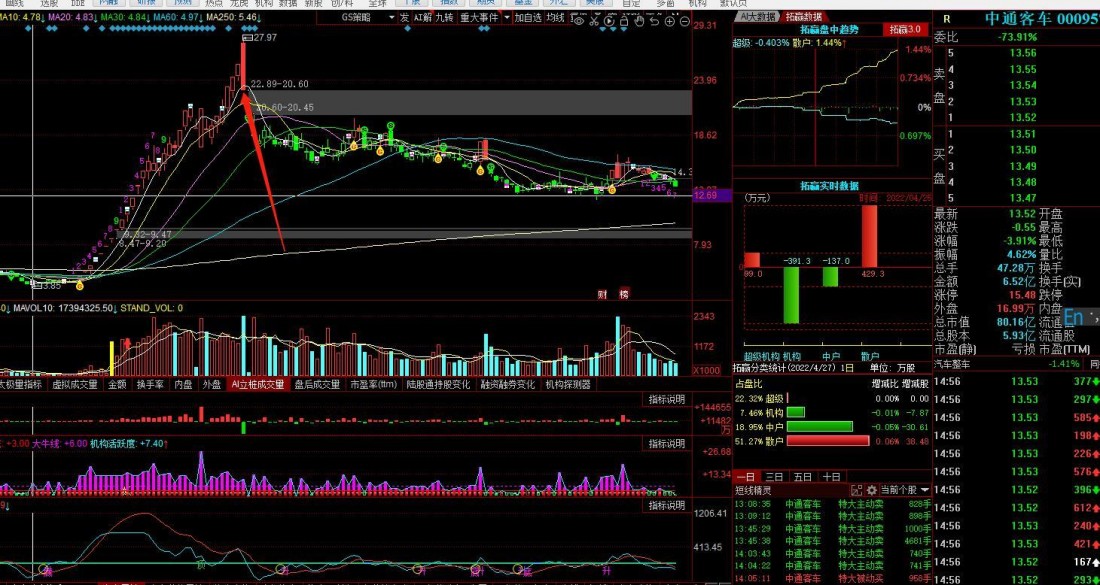Click the En input method indicator
The width and height of the screenshot is (1100, 585).
(x=1073, y=317)
